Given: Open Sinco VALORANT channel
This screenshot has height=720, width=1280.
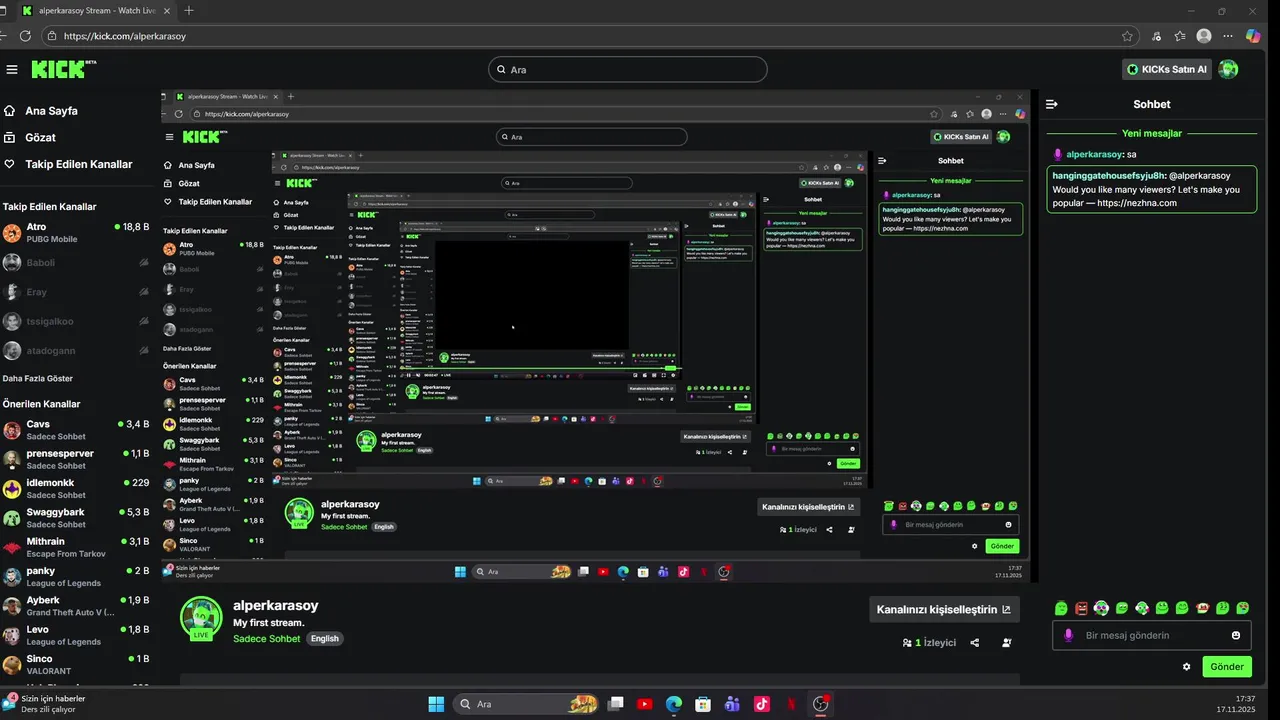Looking at the screenshot, I should [76, 665].
